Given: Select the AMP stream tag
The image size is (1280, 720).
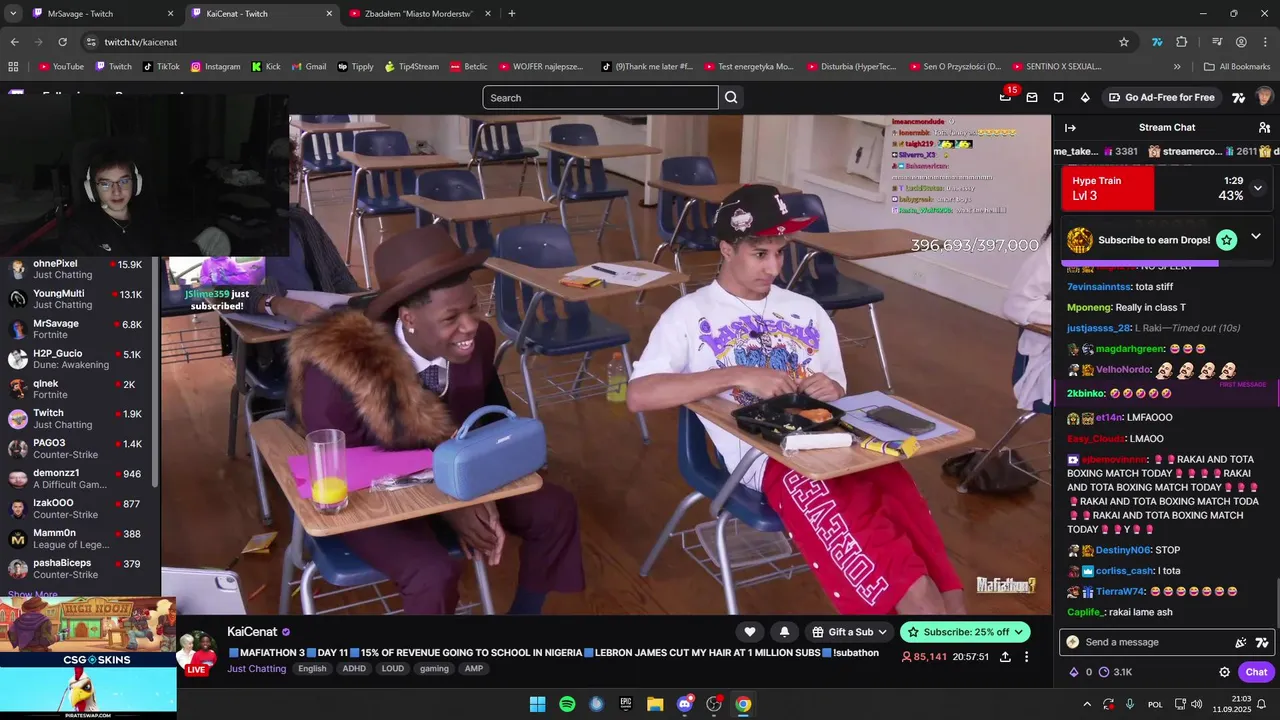Looking at the screenshot, I should pos(474,669).
